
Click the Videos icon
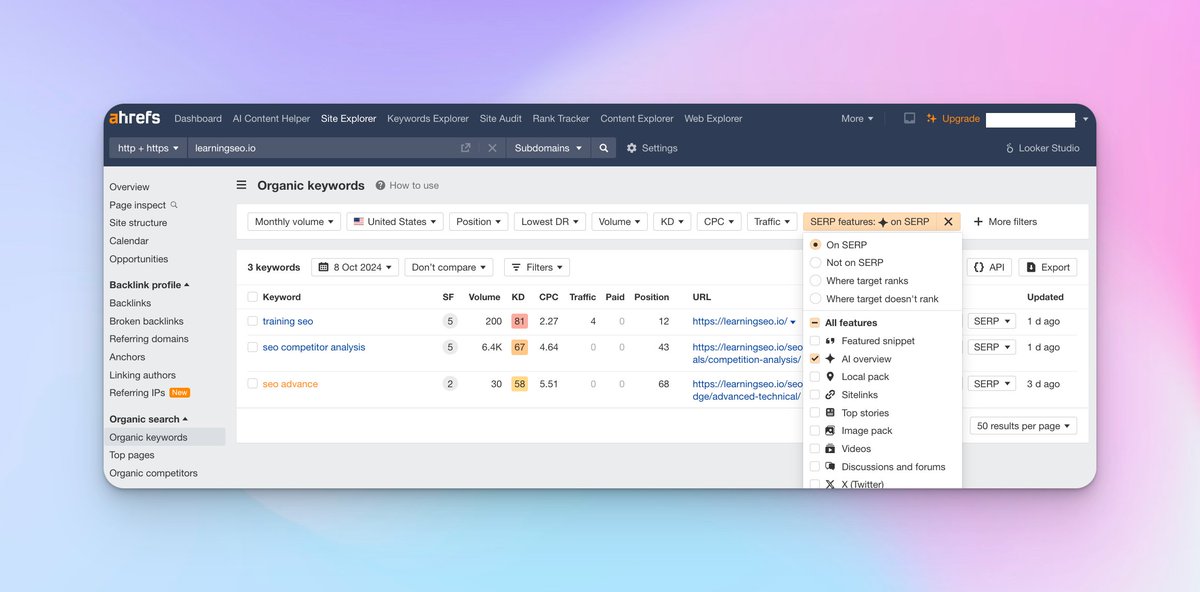click(830, 449)
